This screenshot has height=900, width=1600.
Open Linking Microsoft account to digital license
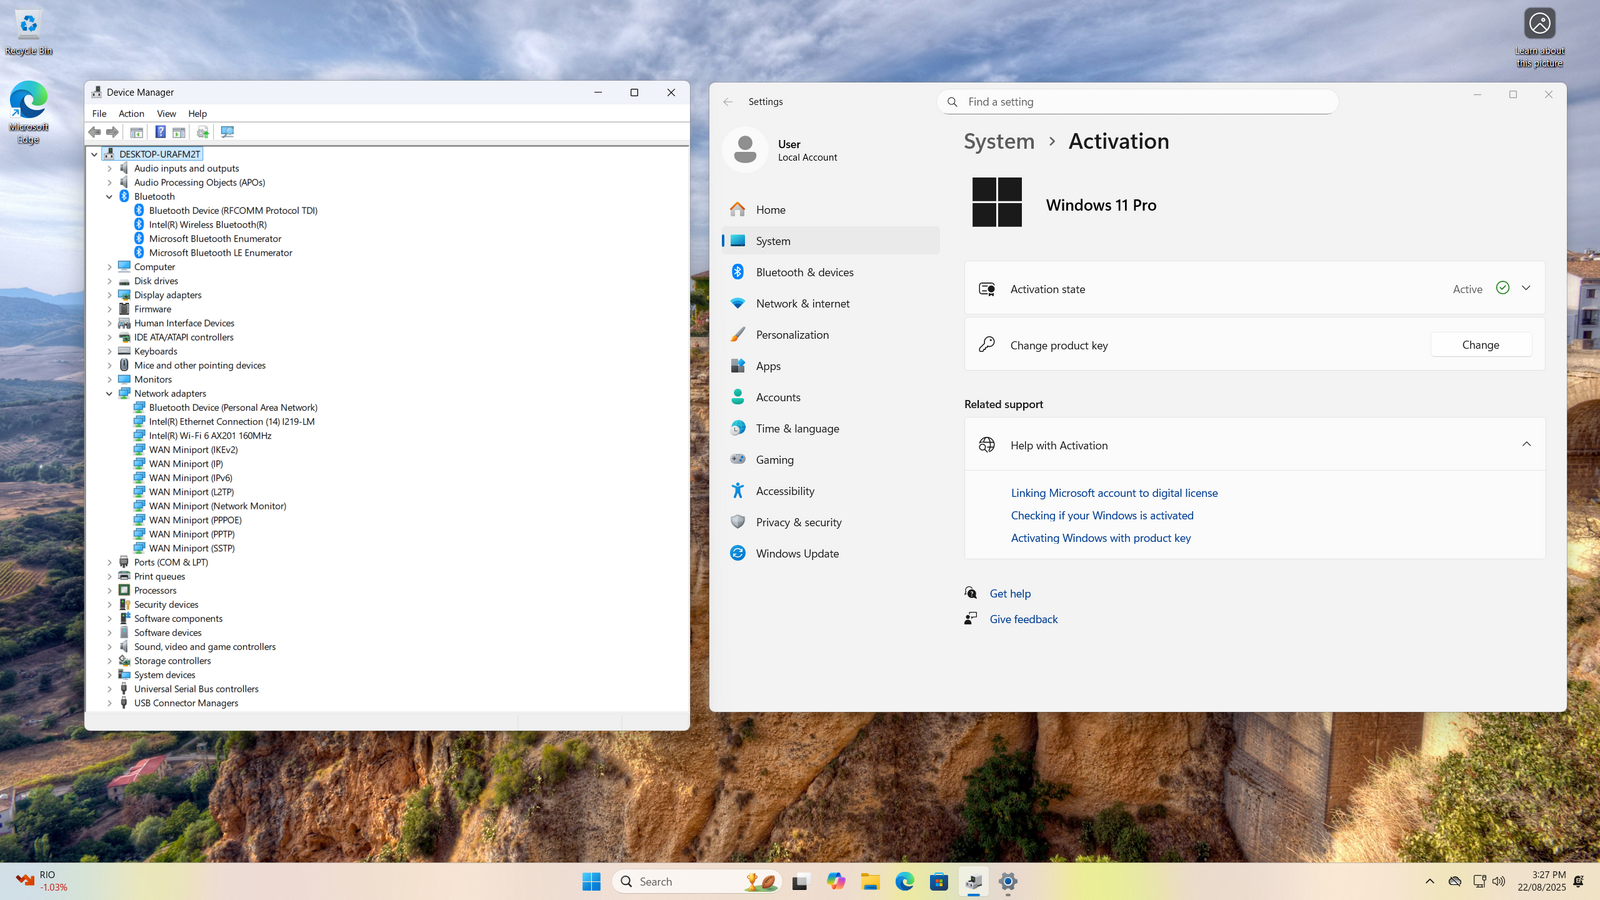click(x=1114, y=493)
